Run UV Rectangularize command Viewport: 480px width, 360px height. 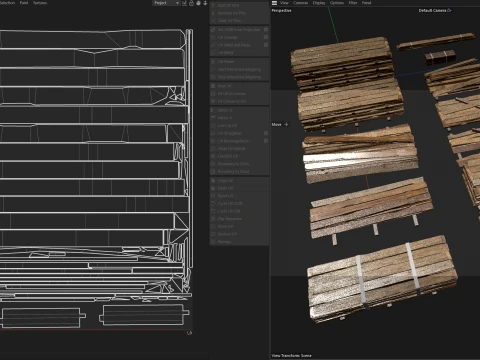(237, 141)
